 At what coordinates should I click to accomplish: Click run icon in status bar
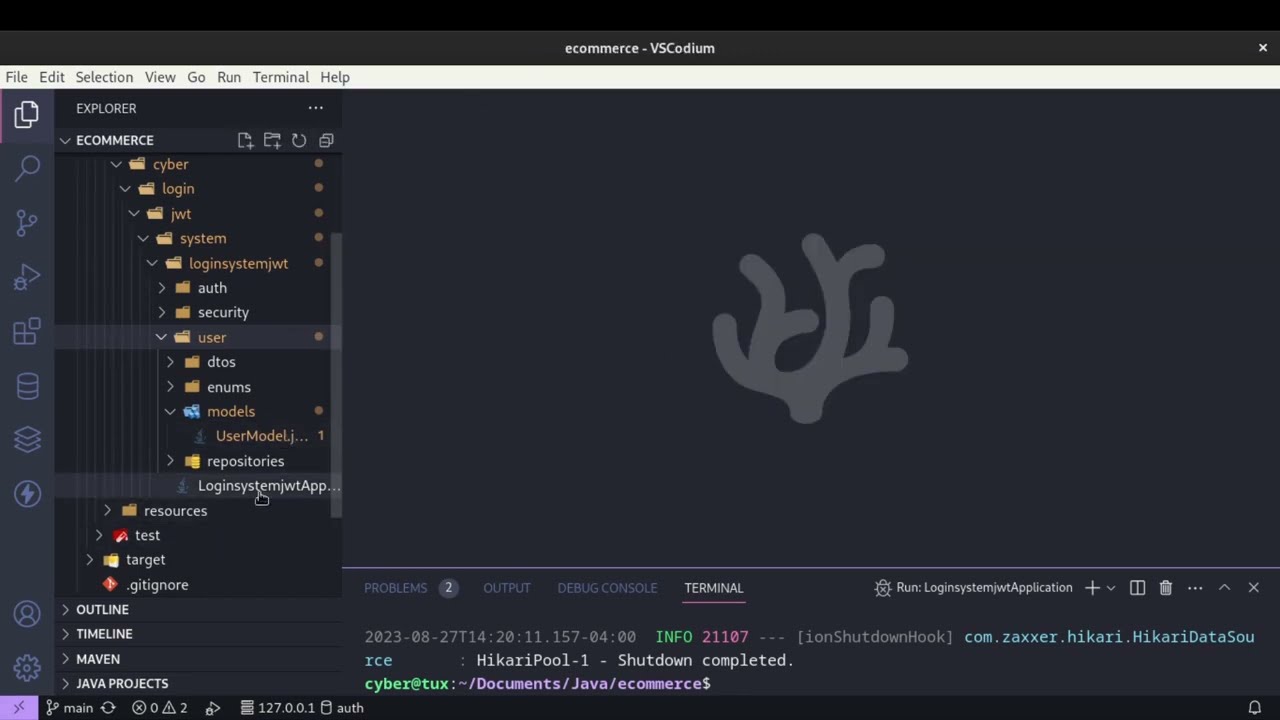click(x=213, y=708)
